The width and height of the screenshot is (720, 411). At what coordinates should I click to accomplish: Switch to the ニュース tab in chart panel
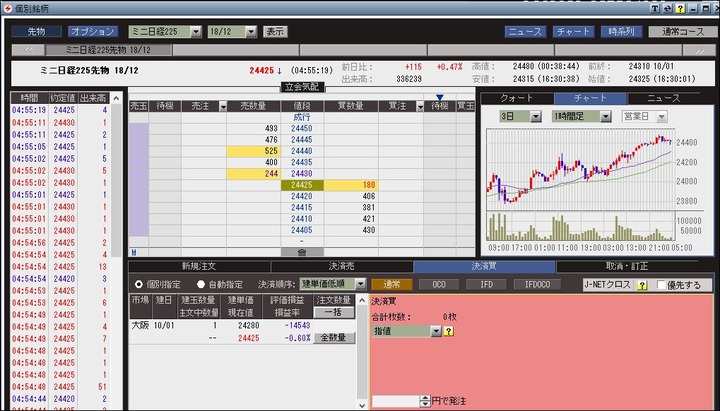point(664,98)
